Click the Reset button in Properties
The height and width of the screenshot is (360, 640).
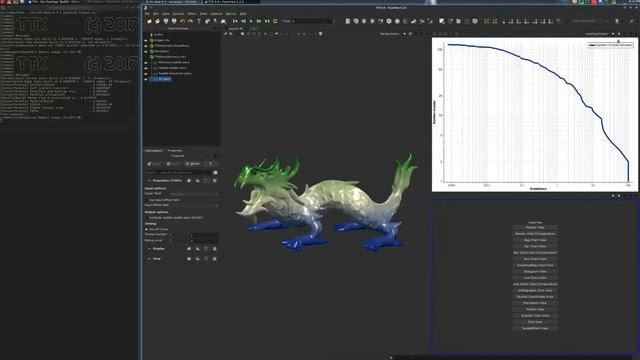(x=174, y=164)
